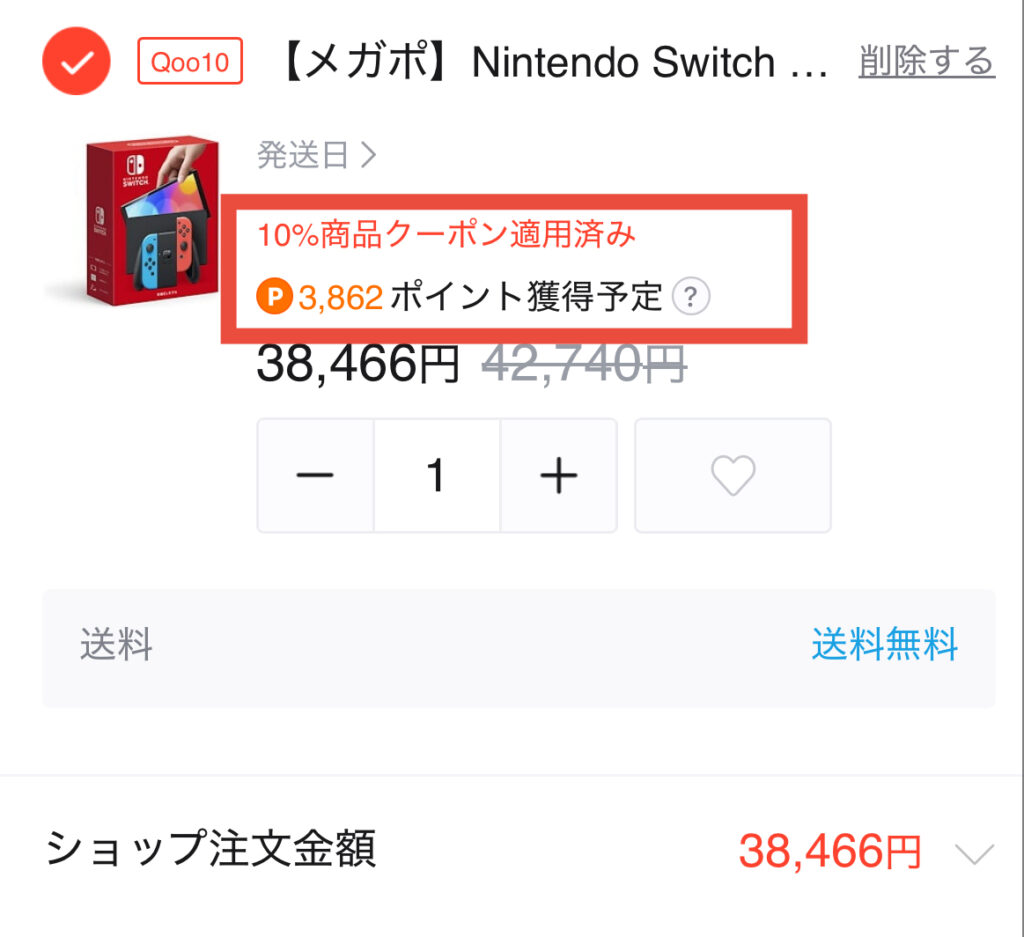Click the 10%商品クーポン適用済み coupon text

[447, 234]
